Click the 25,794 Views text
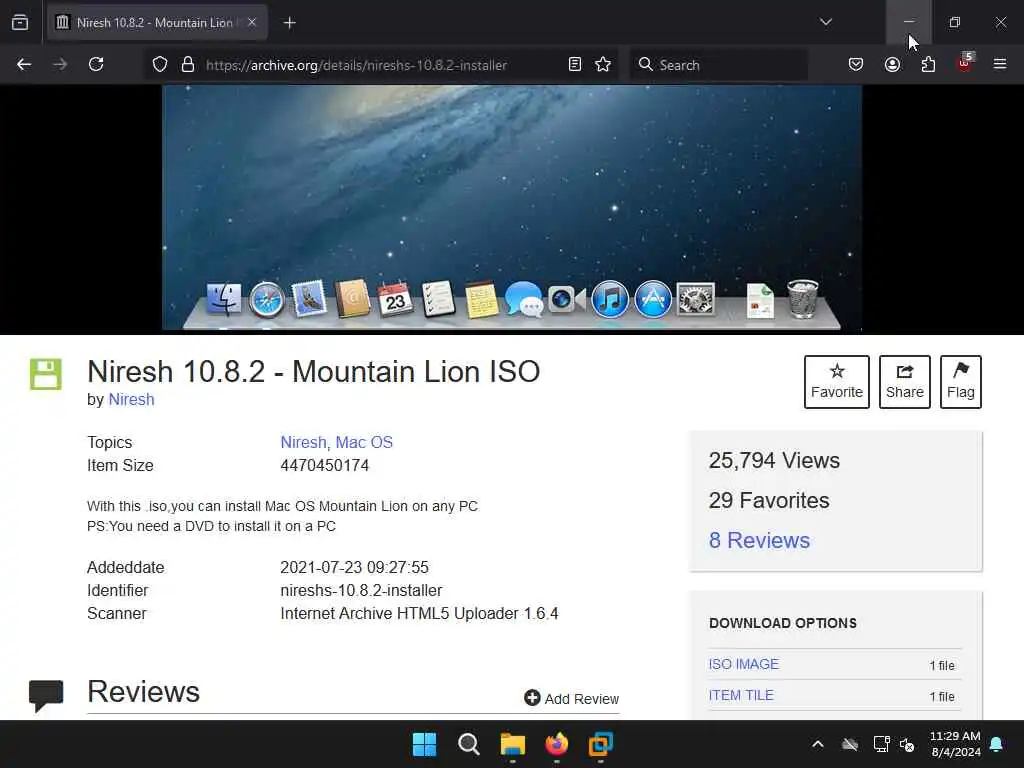 774,460
